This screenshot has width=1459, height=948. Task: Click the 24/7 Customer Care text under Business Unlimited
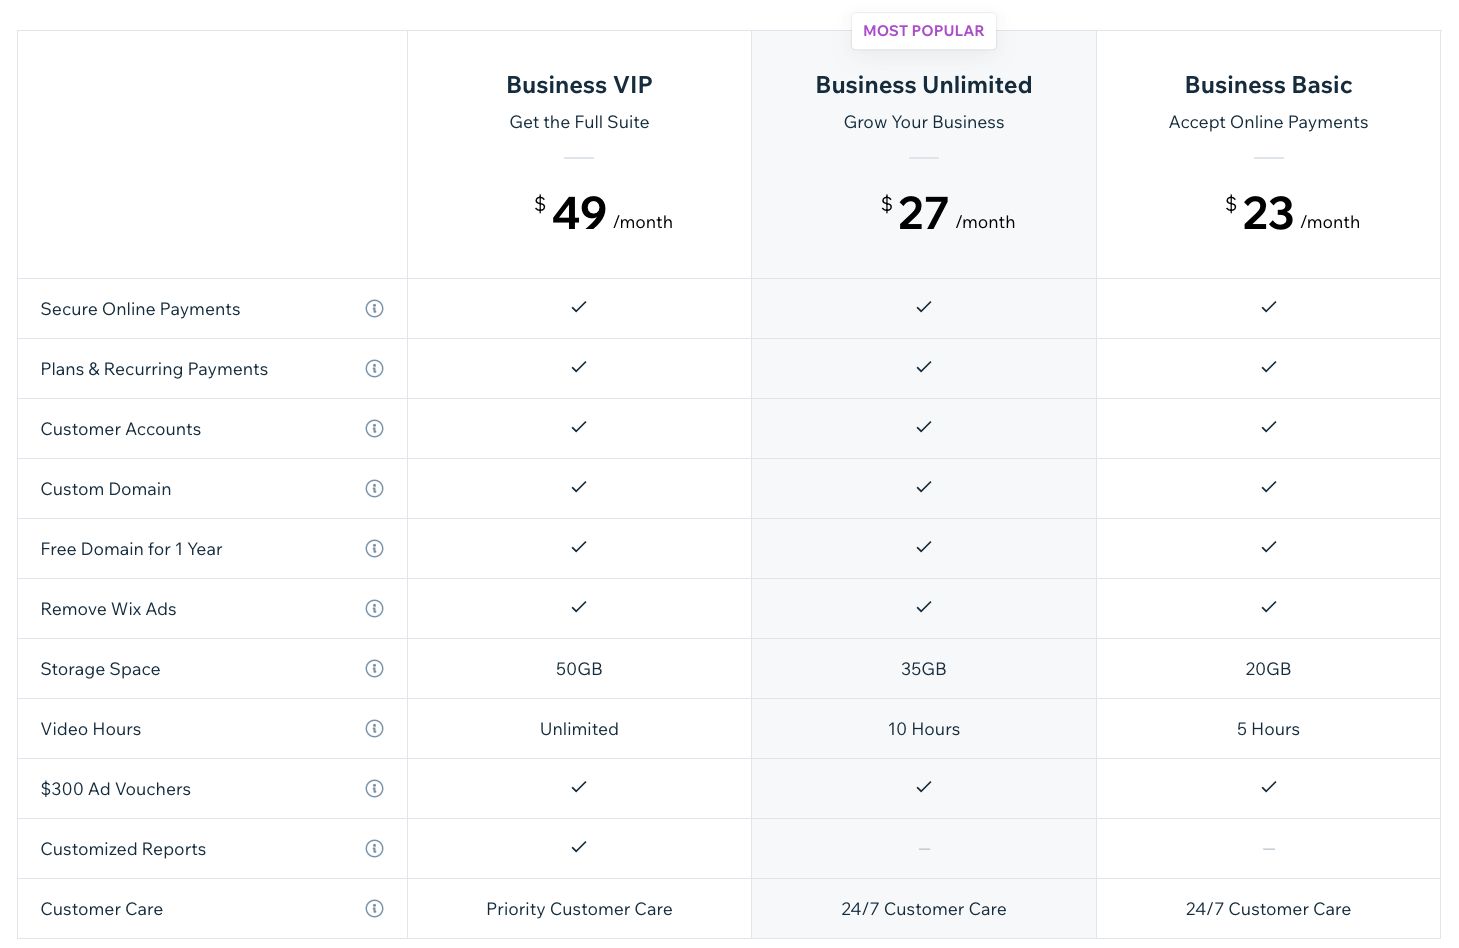(x=923, y=908)
